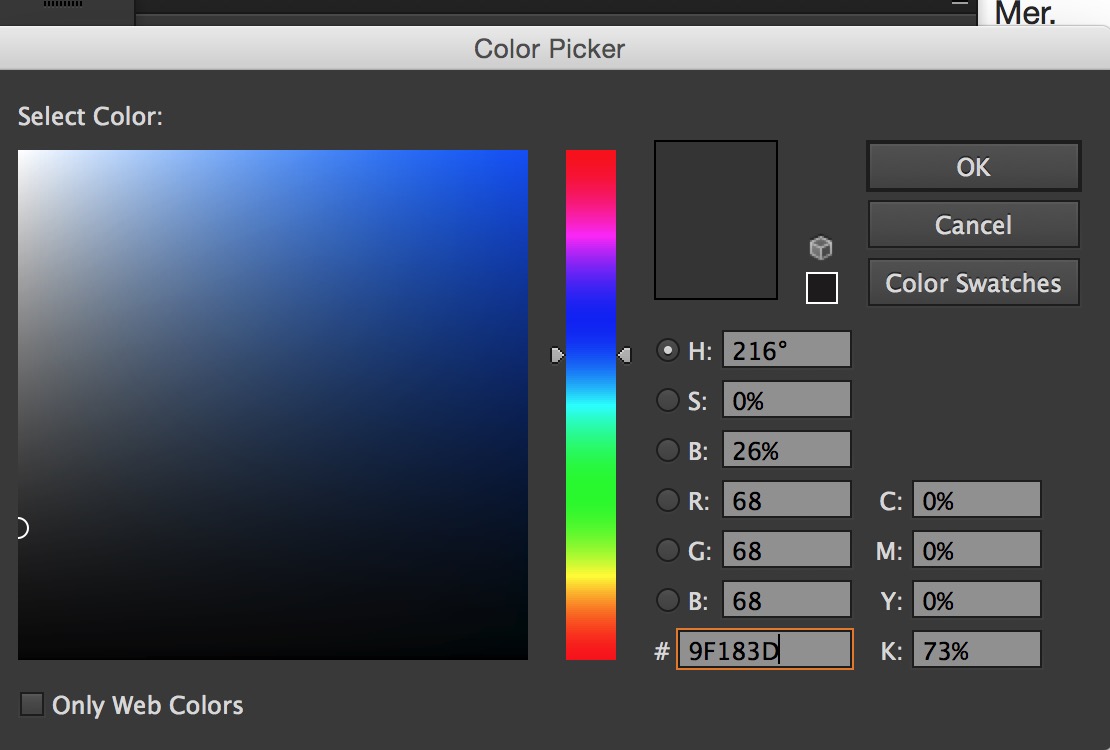Image resolution: width=1110 pixels, height=750 pixels.
Task: Click the R field showing 68
Action: [786, 500]
